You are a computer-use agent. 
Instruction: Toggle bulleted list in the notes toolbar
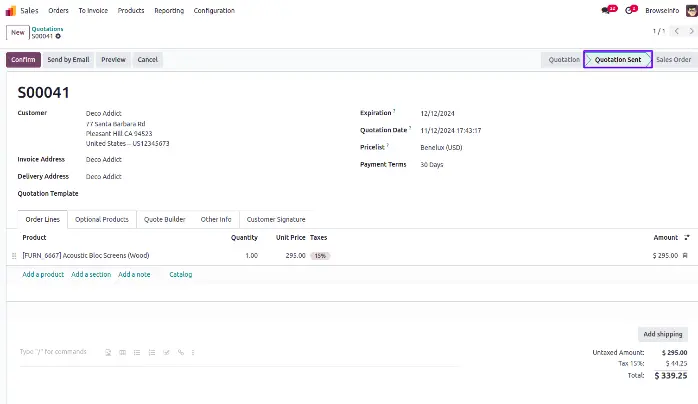pyautogui.click(x=136, y=352)
